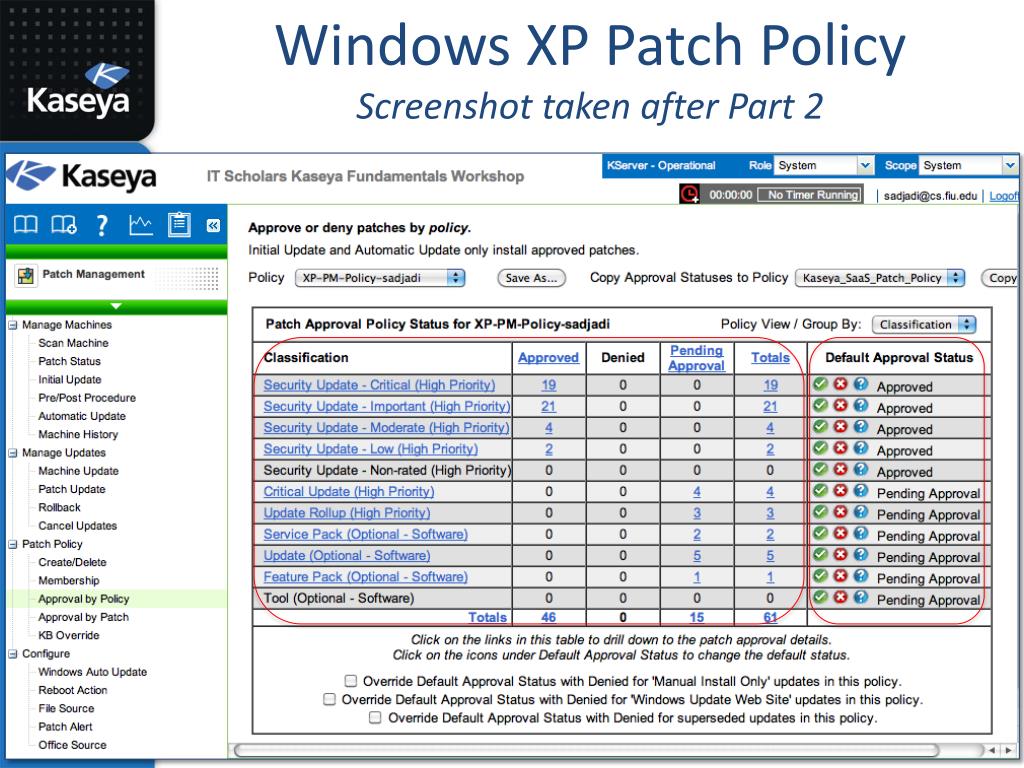Click green check for Update Rollup row
Viewport: 1024px width, 768px height.
point(821,512)
